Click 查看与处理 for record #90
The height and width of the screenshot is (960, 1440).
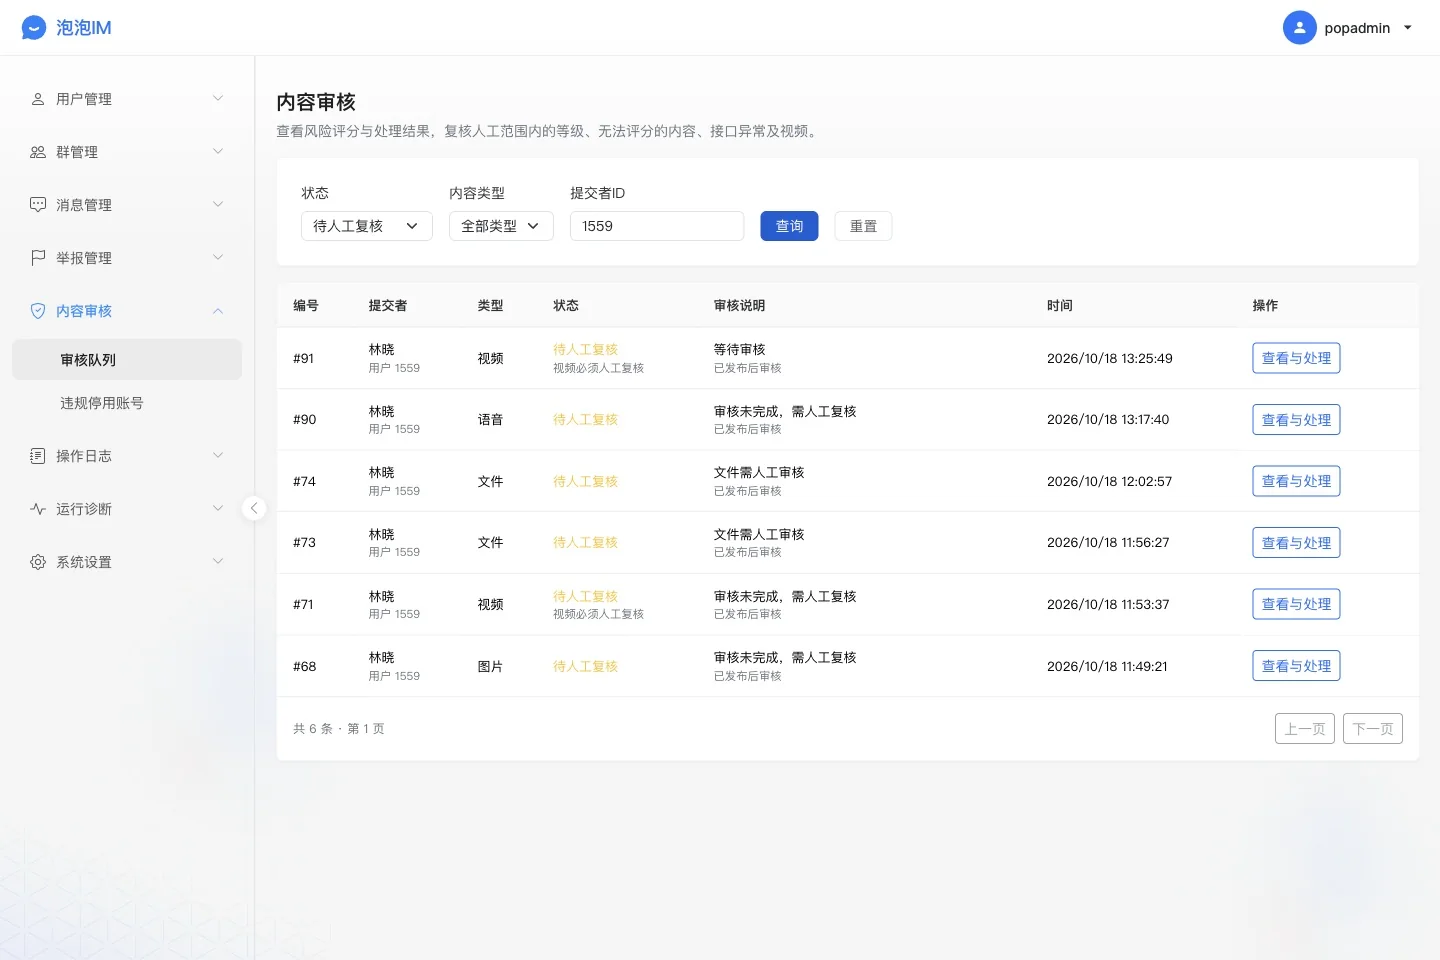coord(1296,420)
